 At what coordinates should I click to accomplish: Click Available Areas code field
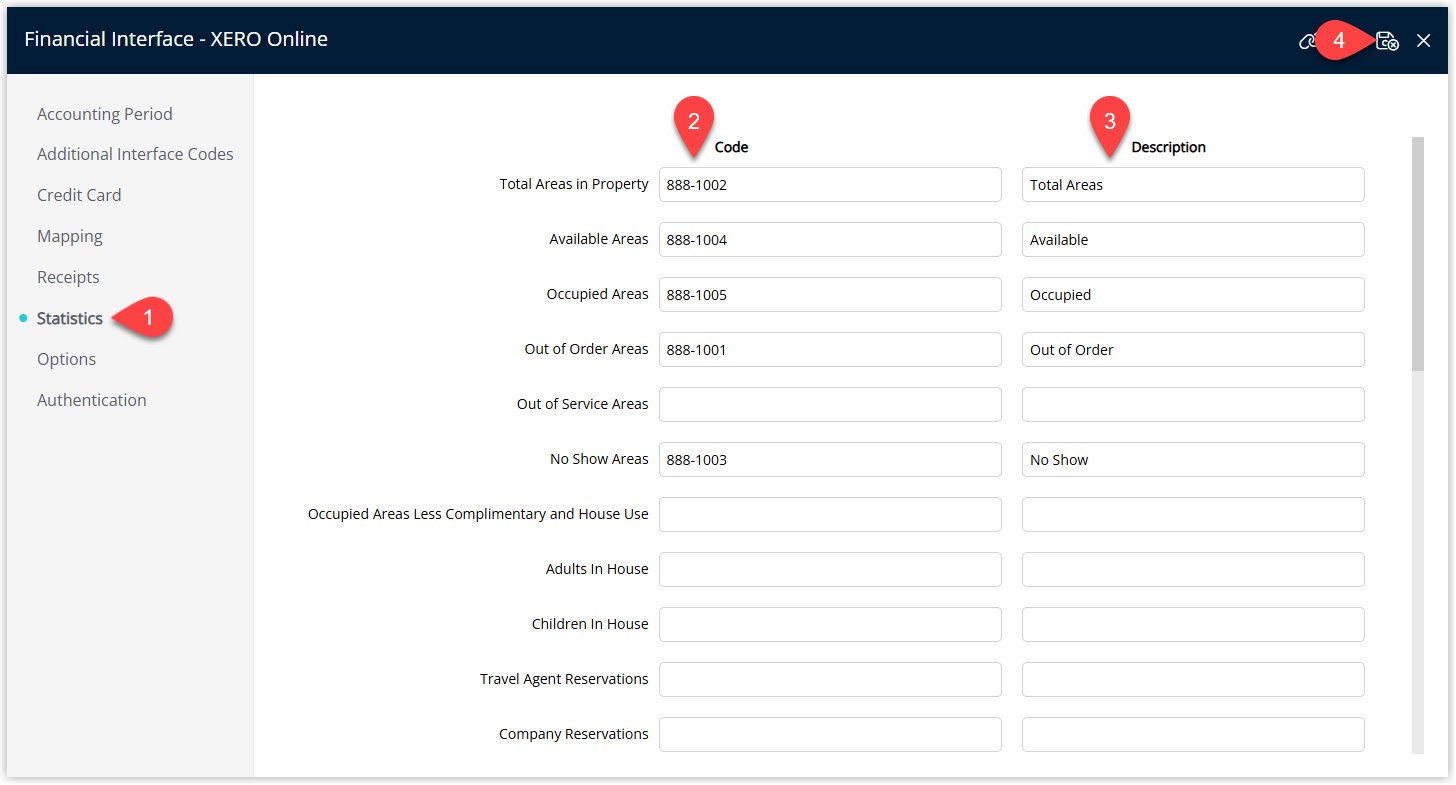pyautogui.click(x=830, y=239)
